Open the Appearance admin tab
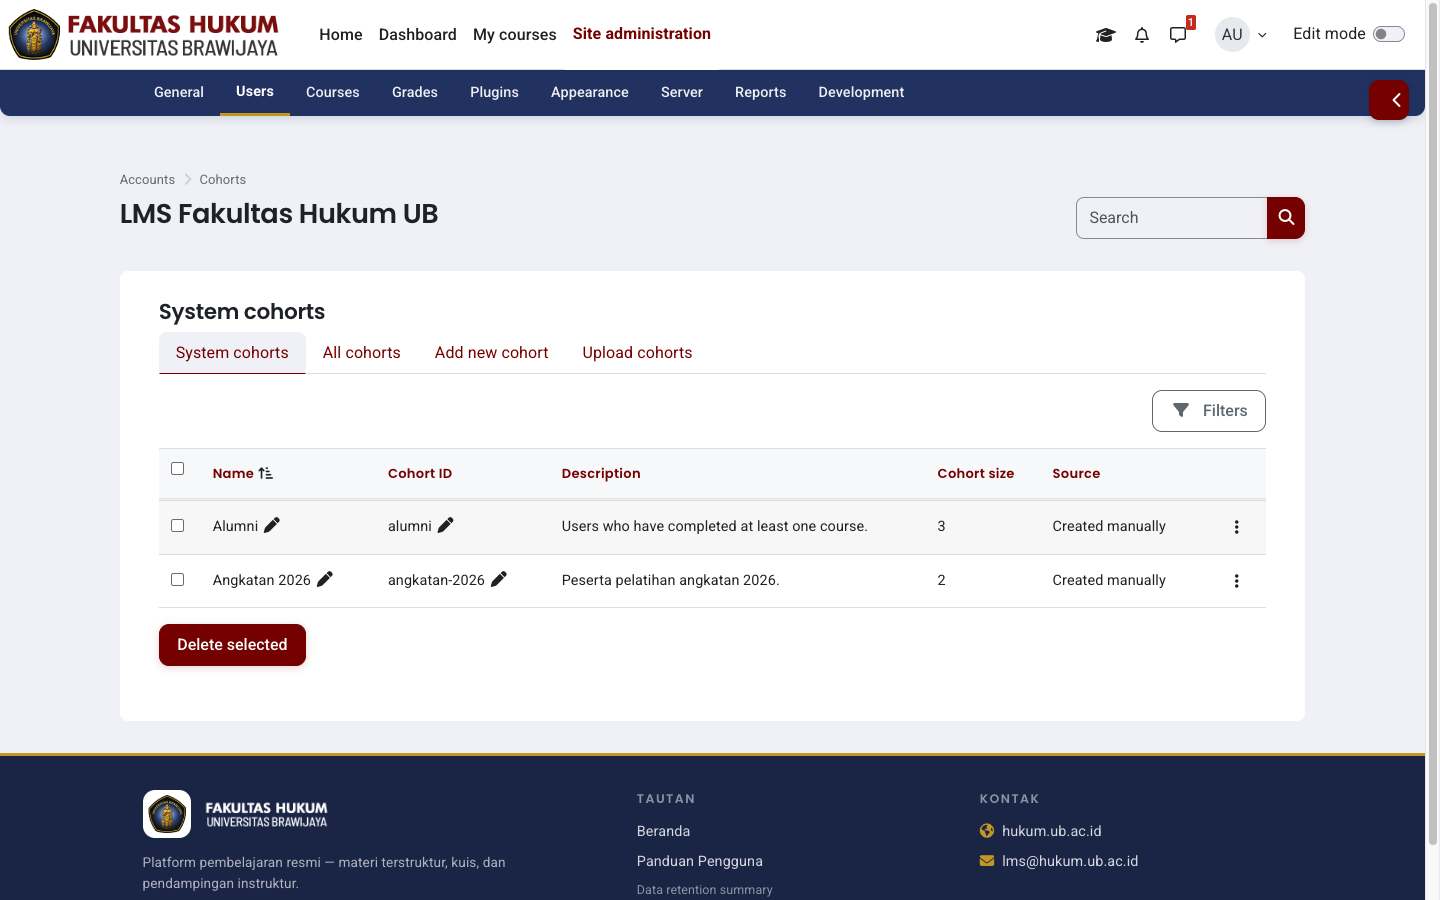 [590, 92]
